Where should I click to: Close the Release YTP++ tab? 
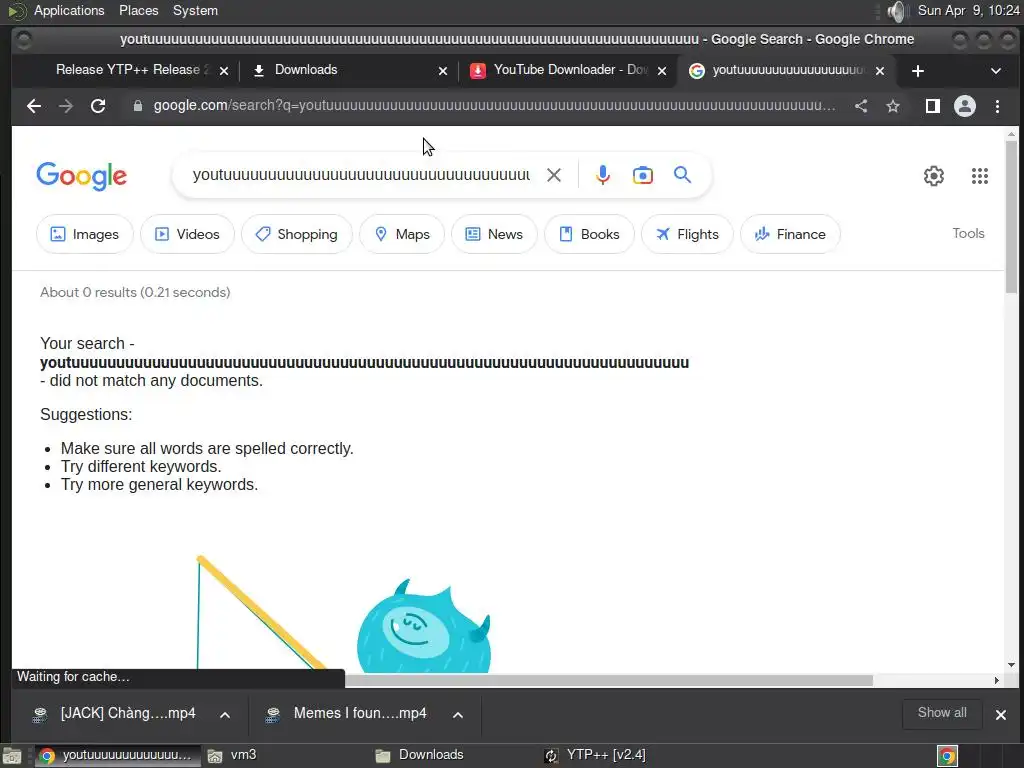tap(224, 71)
